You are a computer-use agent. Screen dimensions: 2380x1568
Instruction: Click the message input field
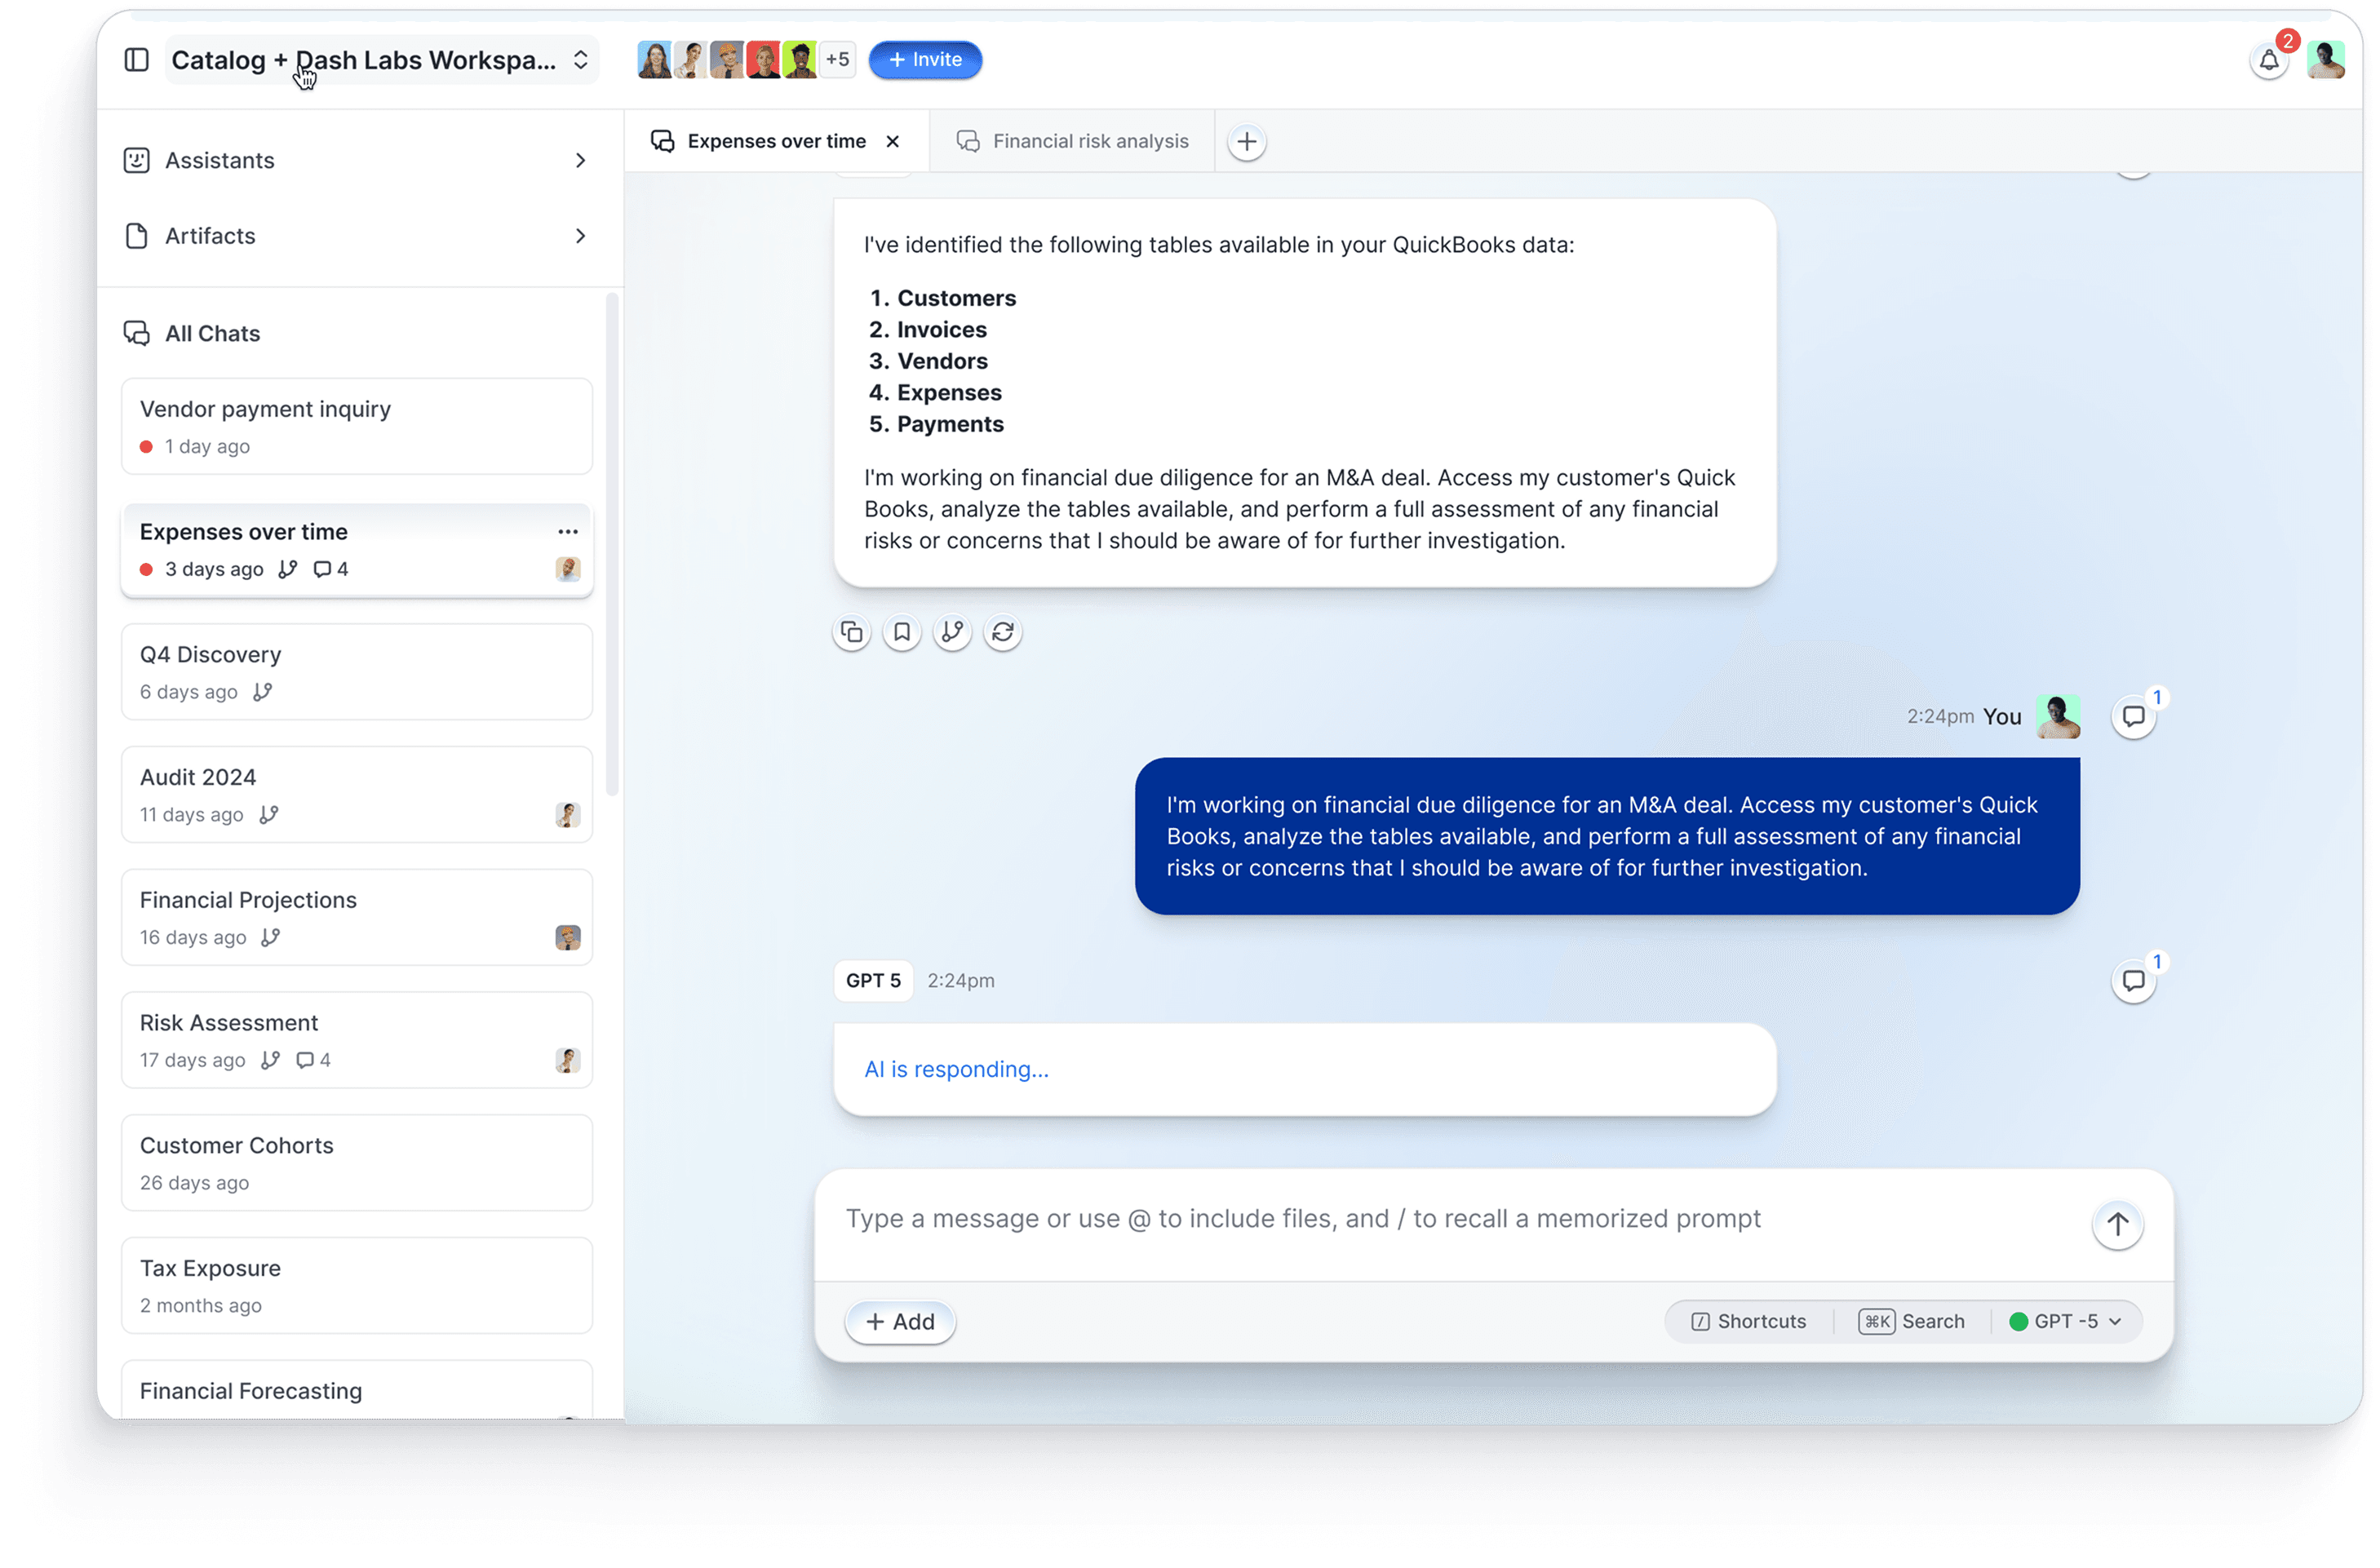pyautogui.click(x=1300, y=1219)
